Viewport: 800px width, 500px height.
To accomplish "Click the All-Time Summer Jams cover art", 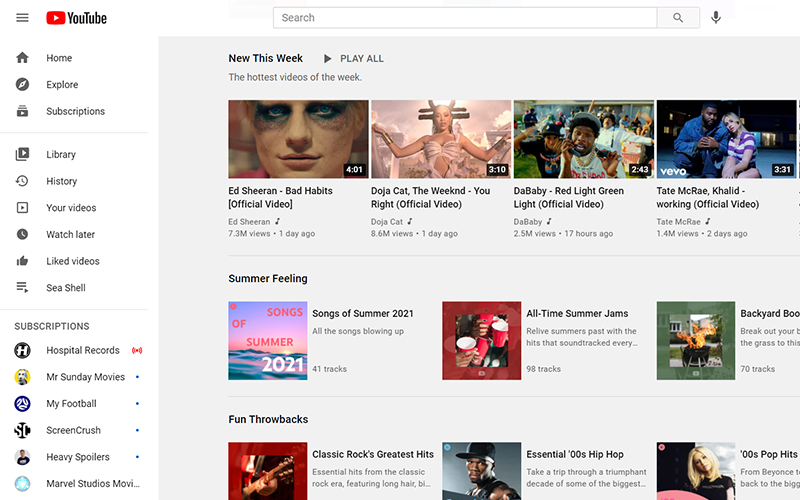I will [482, 340].
